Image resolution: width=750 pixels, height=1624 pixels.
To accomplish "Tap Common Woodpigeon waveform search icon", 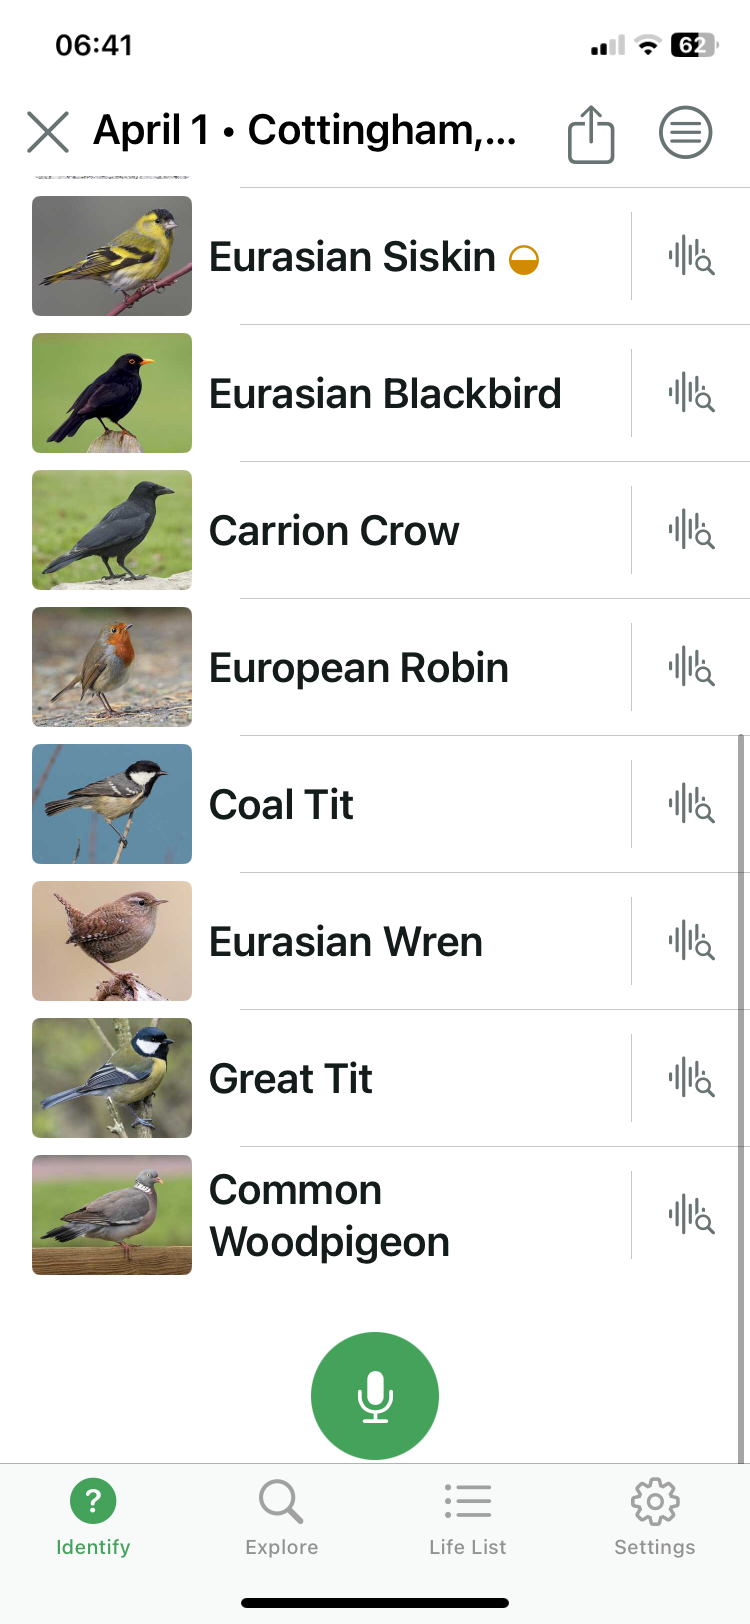I will pos(691,1215).
